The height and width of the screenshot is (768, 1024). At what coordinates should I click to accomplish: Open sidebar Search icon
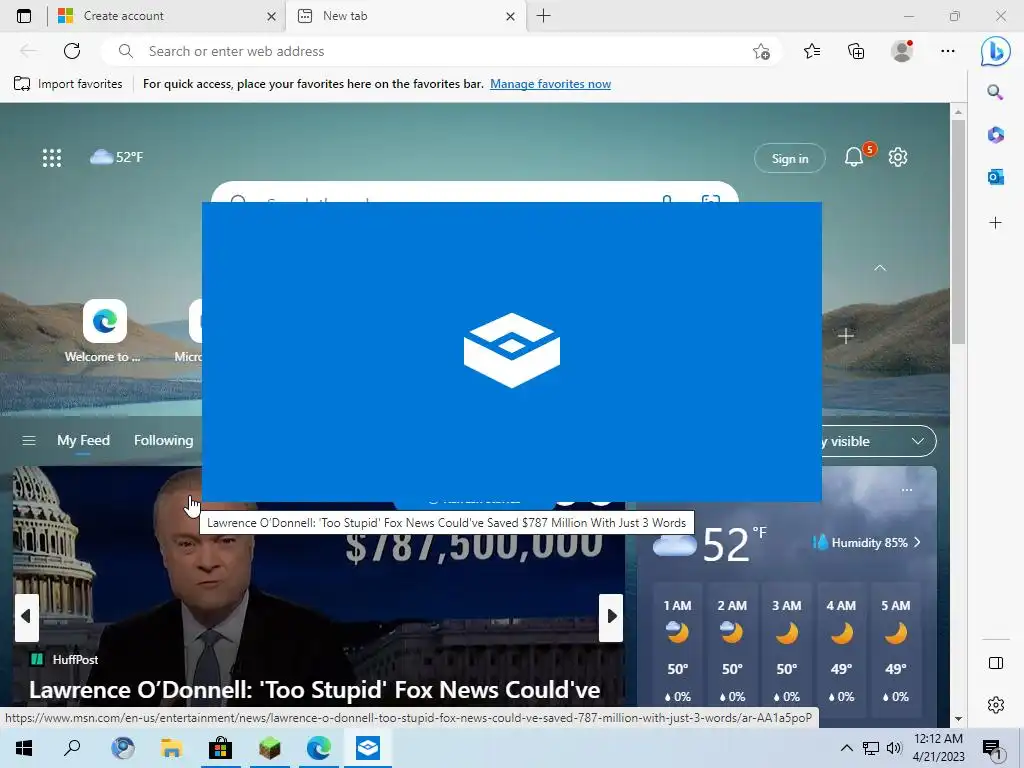coord(995,92)
